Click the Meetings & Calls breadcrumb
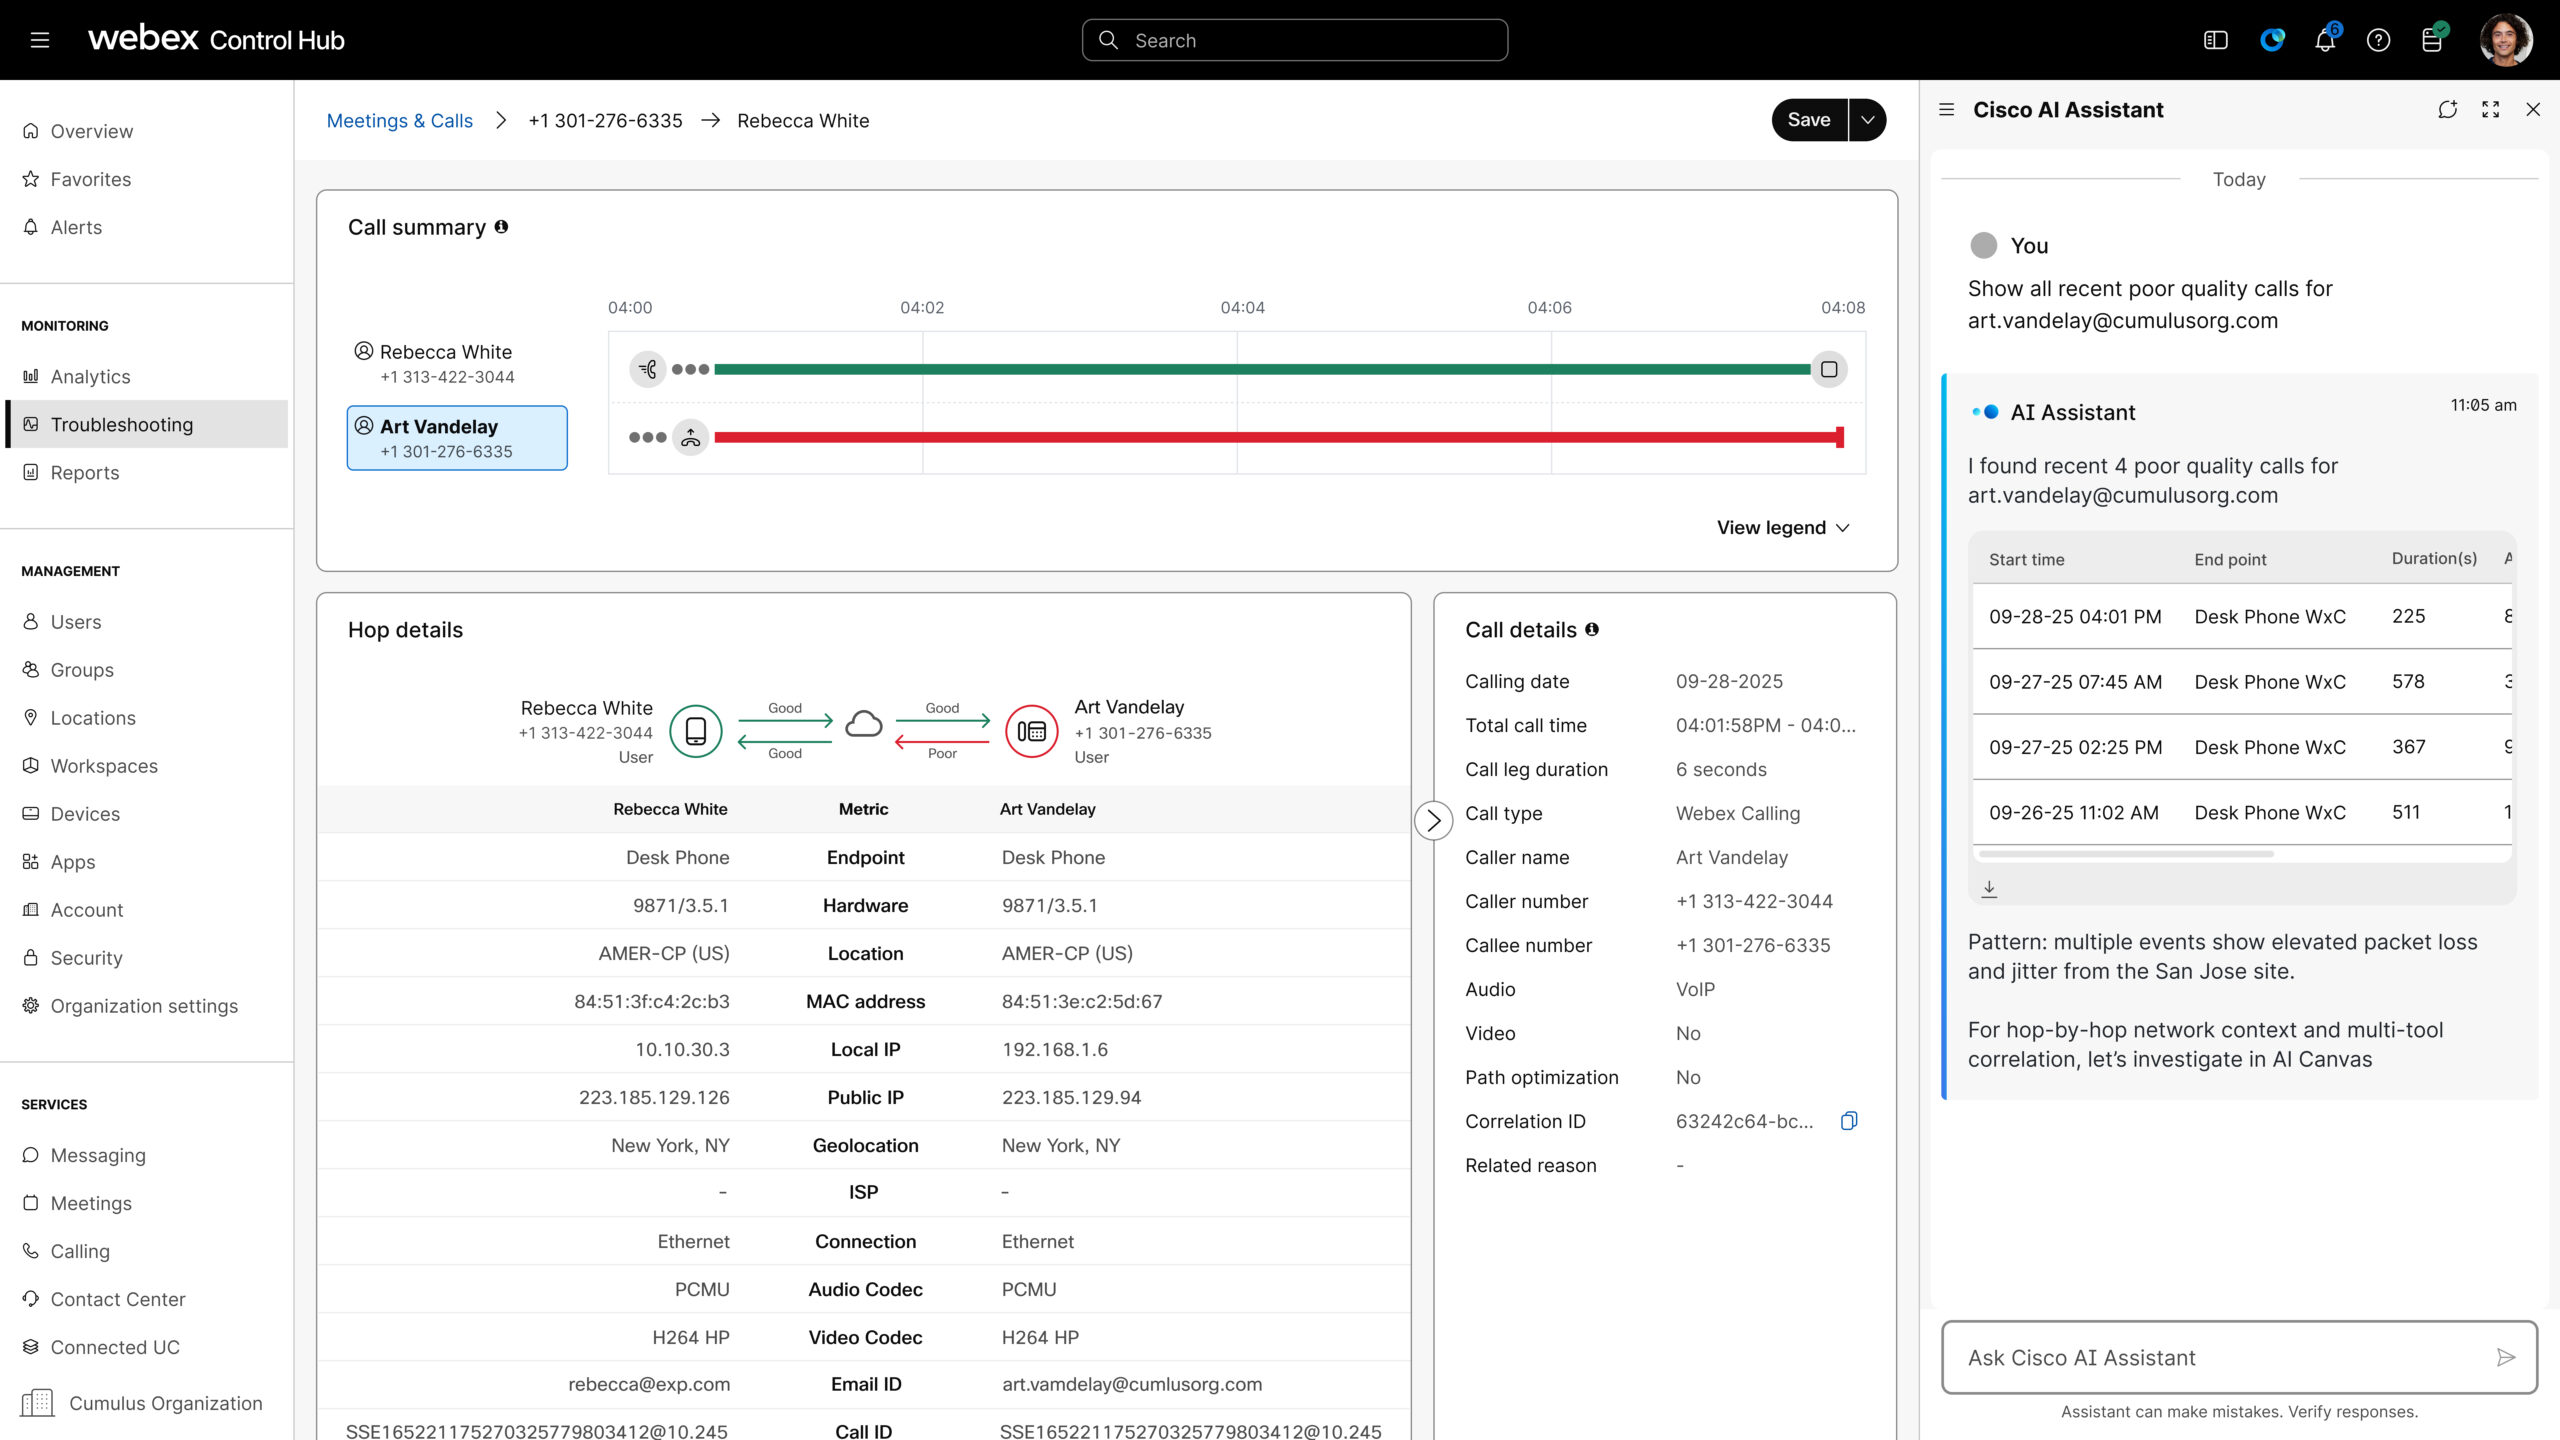This screenshot has width=2560, height=1440. (x=399, y=121)
